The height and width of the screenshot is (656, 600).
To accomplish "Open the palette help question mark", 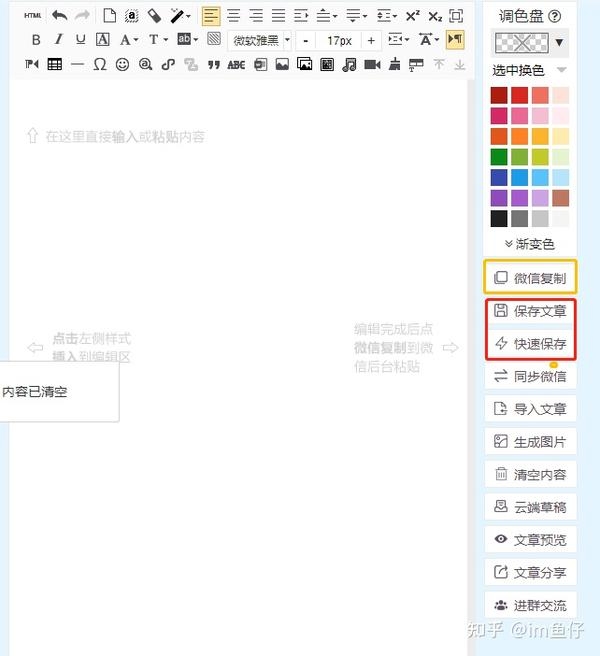I will [554, 16].
